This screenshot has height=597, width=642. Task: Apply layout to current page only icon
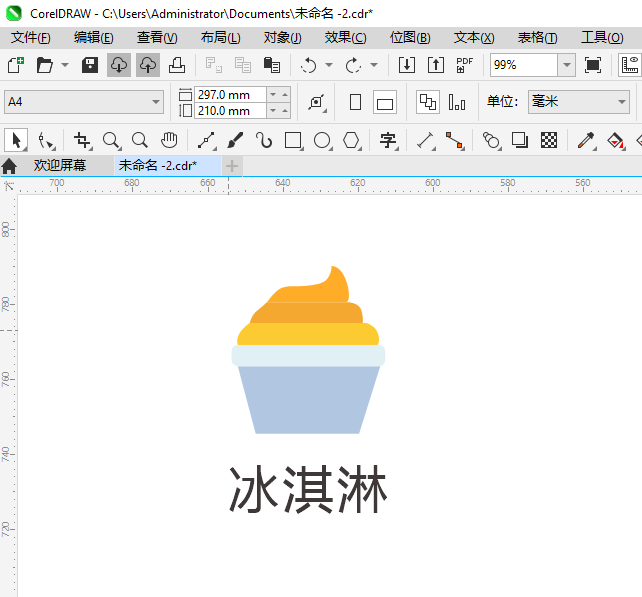(457, 102)
